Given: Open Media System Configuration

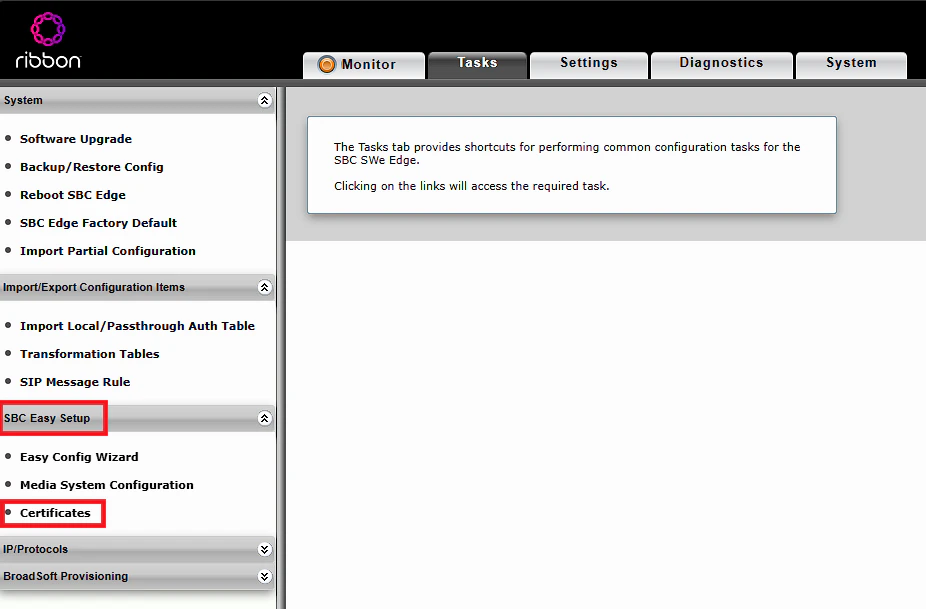Looking at the screenshot, I should pos(107,485).
